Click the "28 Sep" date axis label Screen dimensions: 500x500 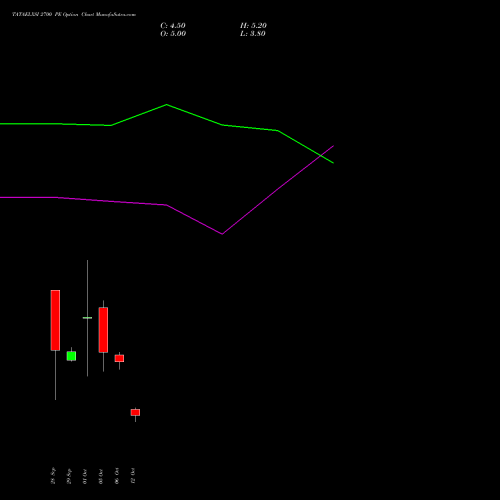coord(53,476)
